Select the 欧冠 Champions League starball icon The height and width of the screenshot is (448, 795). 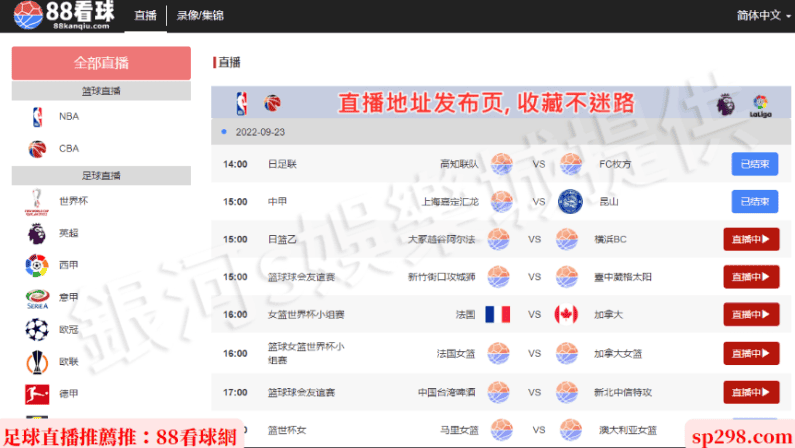[x=37, y=329]
